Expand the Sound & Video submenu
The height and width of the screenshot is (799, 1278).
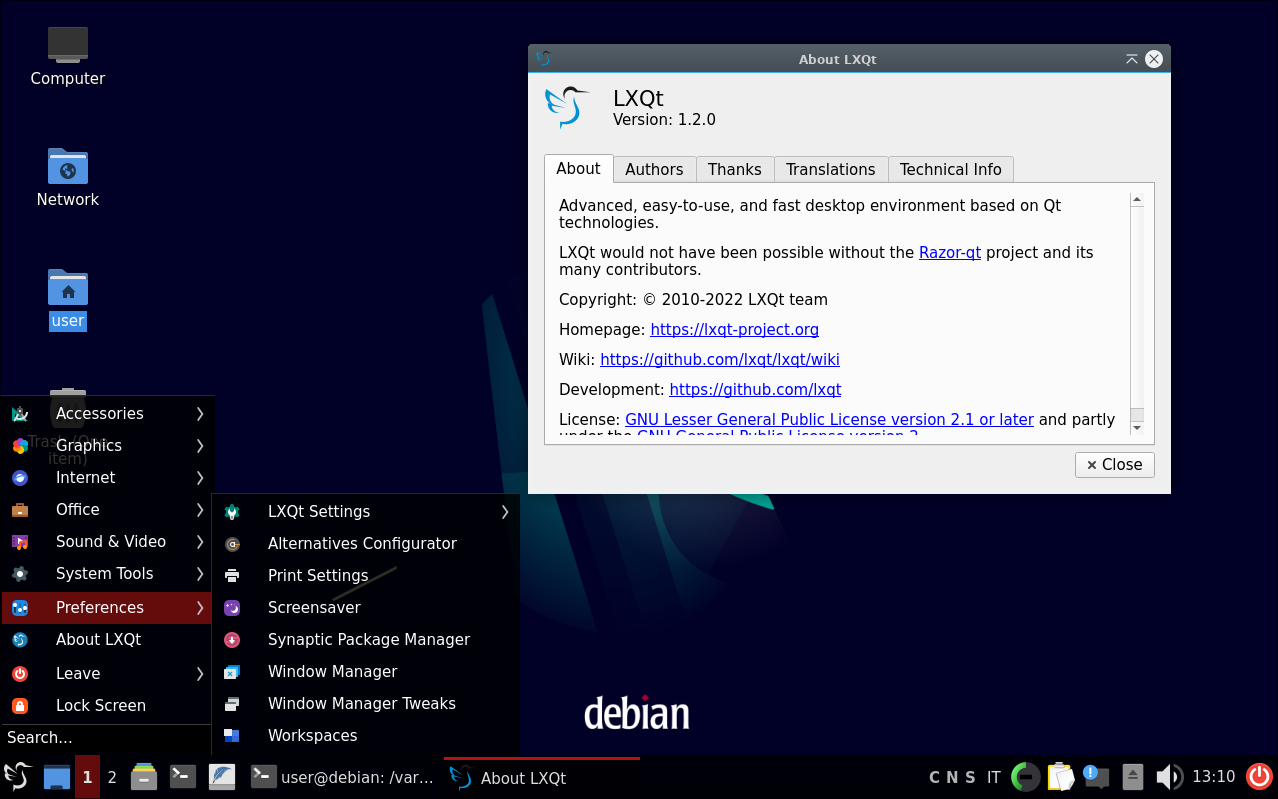pos(107,542)
